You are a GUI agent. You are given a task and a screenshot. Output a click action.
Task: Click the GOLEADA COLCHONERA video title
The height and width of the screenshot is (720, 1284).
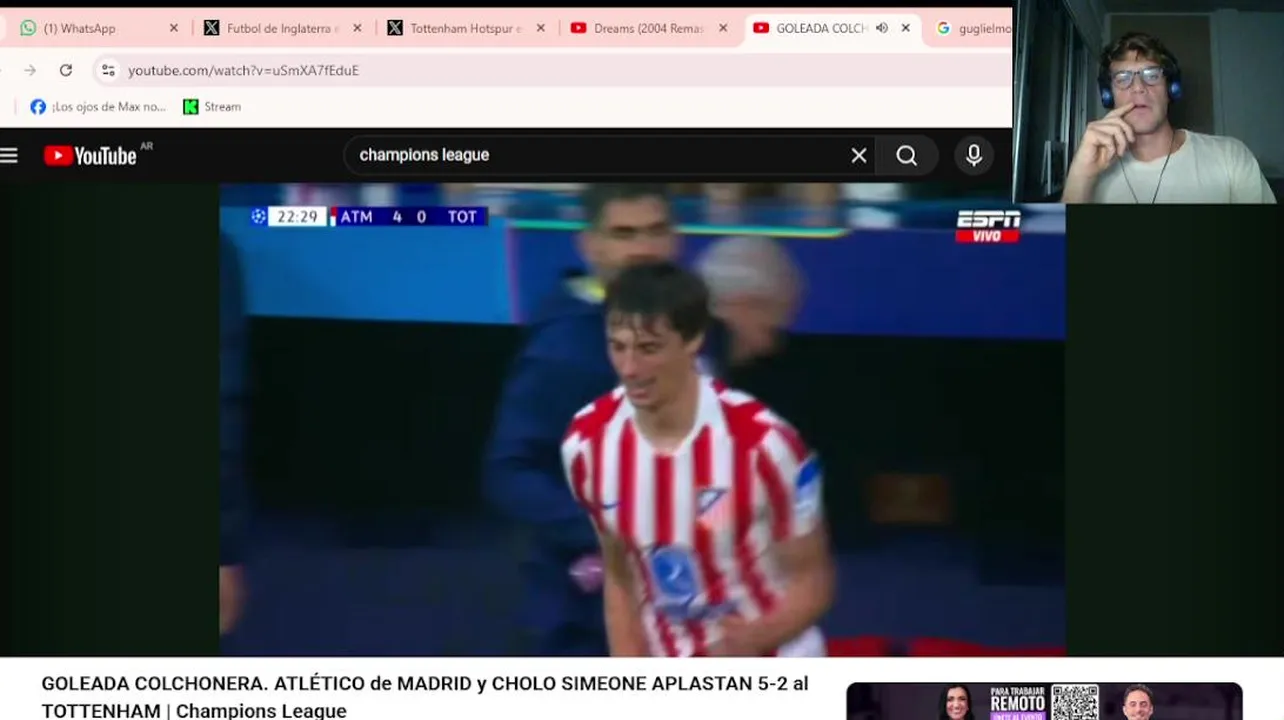pos(425,697)
